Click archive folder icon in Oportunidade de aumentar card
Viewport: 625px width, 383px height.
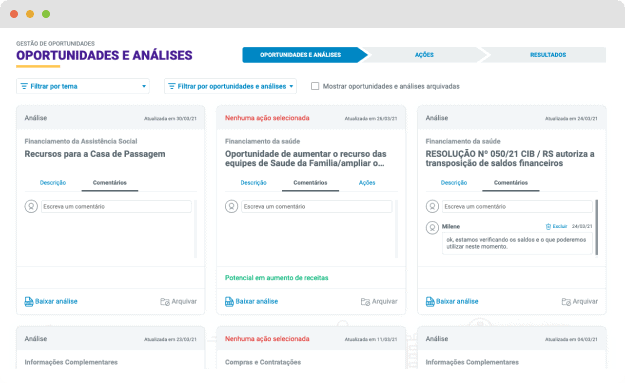(x=365, y=302)
